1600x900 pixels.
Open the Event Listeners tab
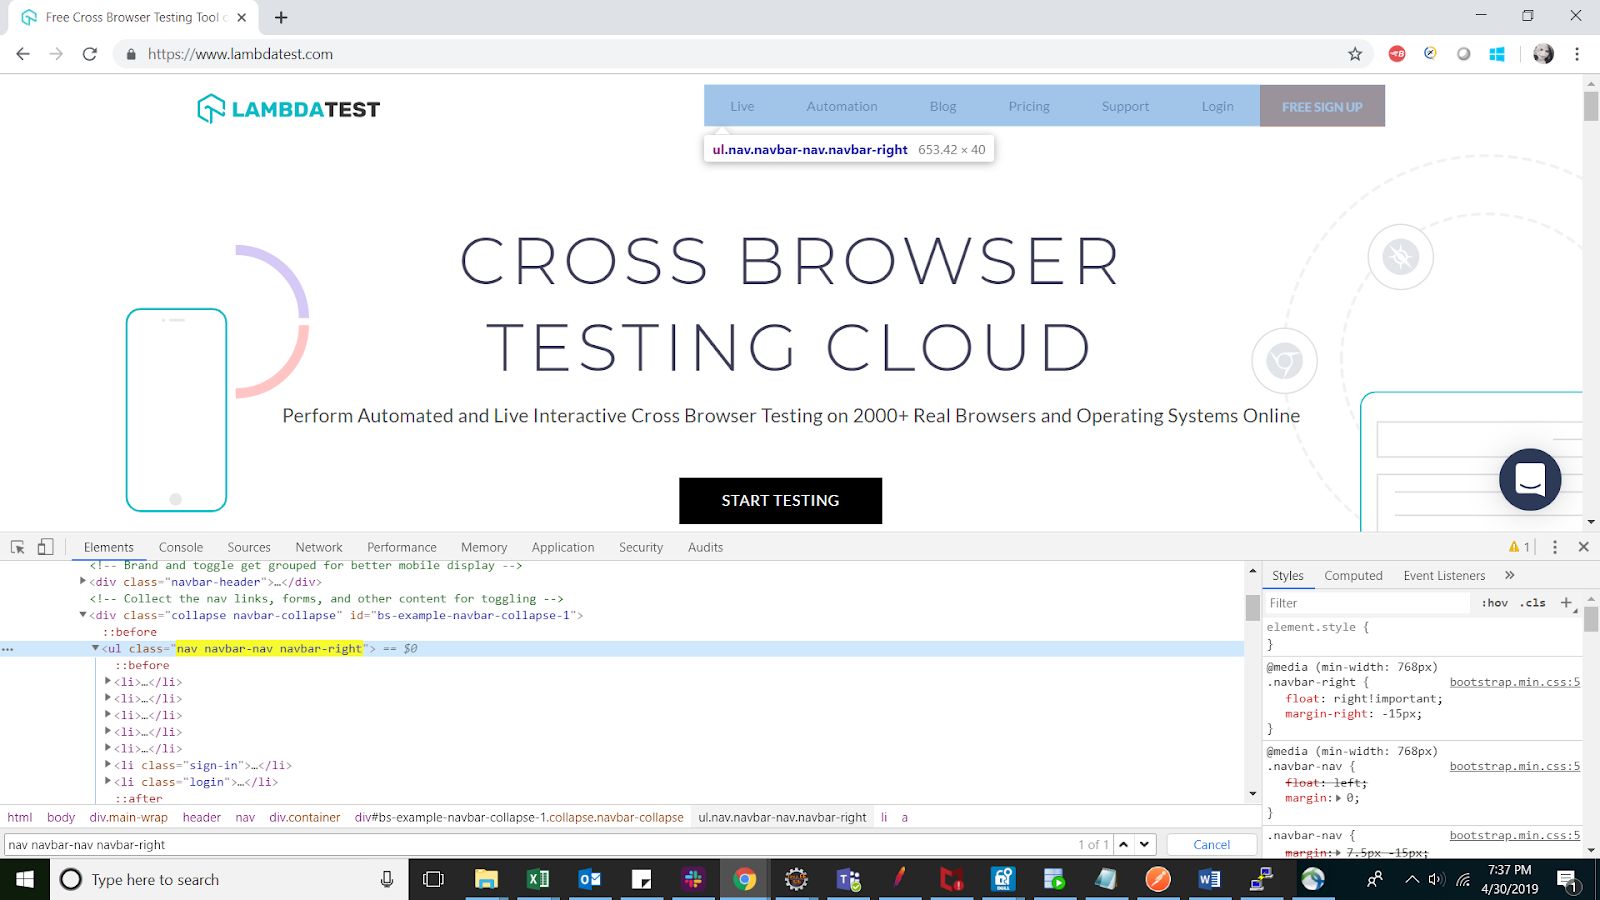(x=1444, y=575)
